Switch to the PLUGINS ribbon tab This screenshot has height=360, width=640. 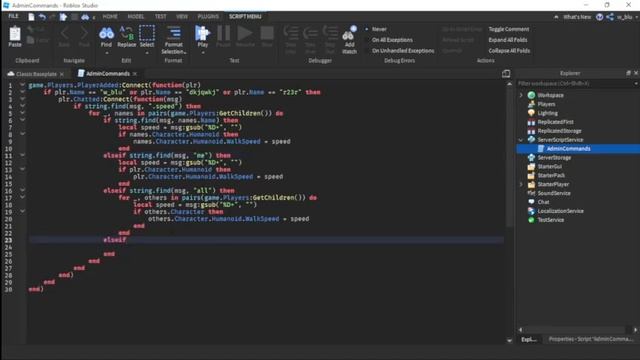pos(208,16)
